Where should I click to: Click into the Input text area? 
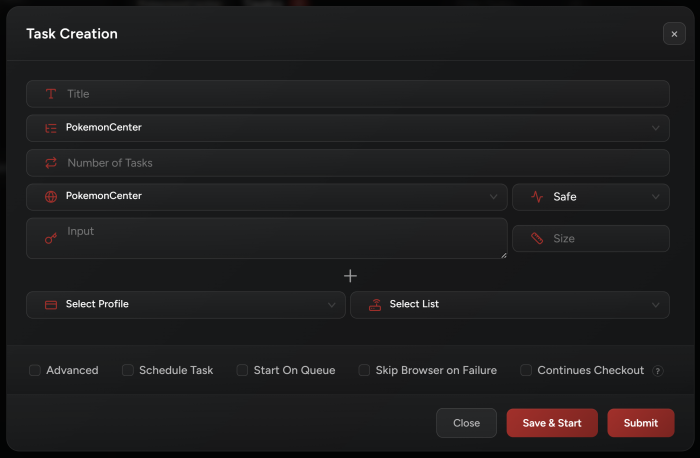pos(267,238)
